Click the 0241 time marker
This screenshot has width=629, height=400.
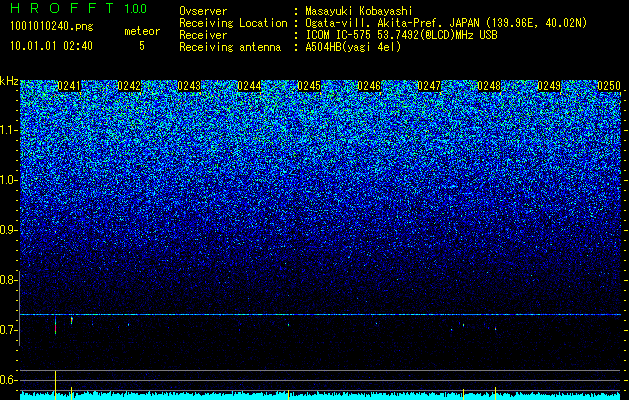(x=69, y=86)
